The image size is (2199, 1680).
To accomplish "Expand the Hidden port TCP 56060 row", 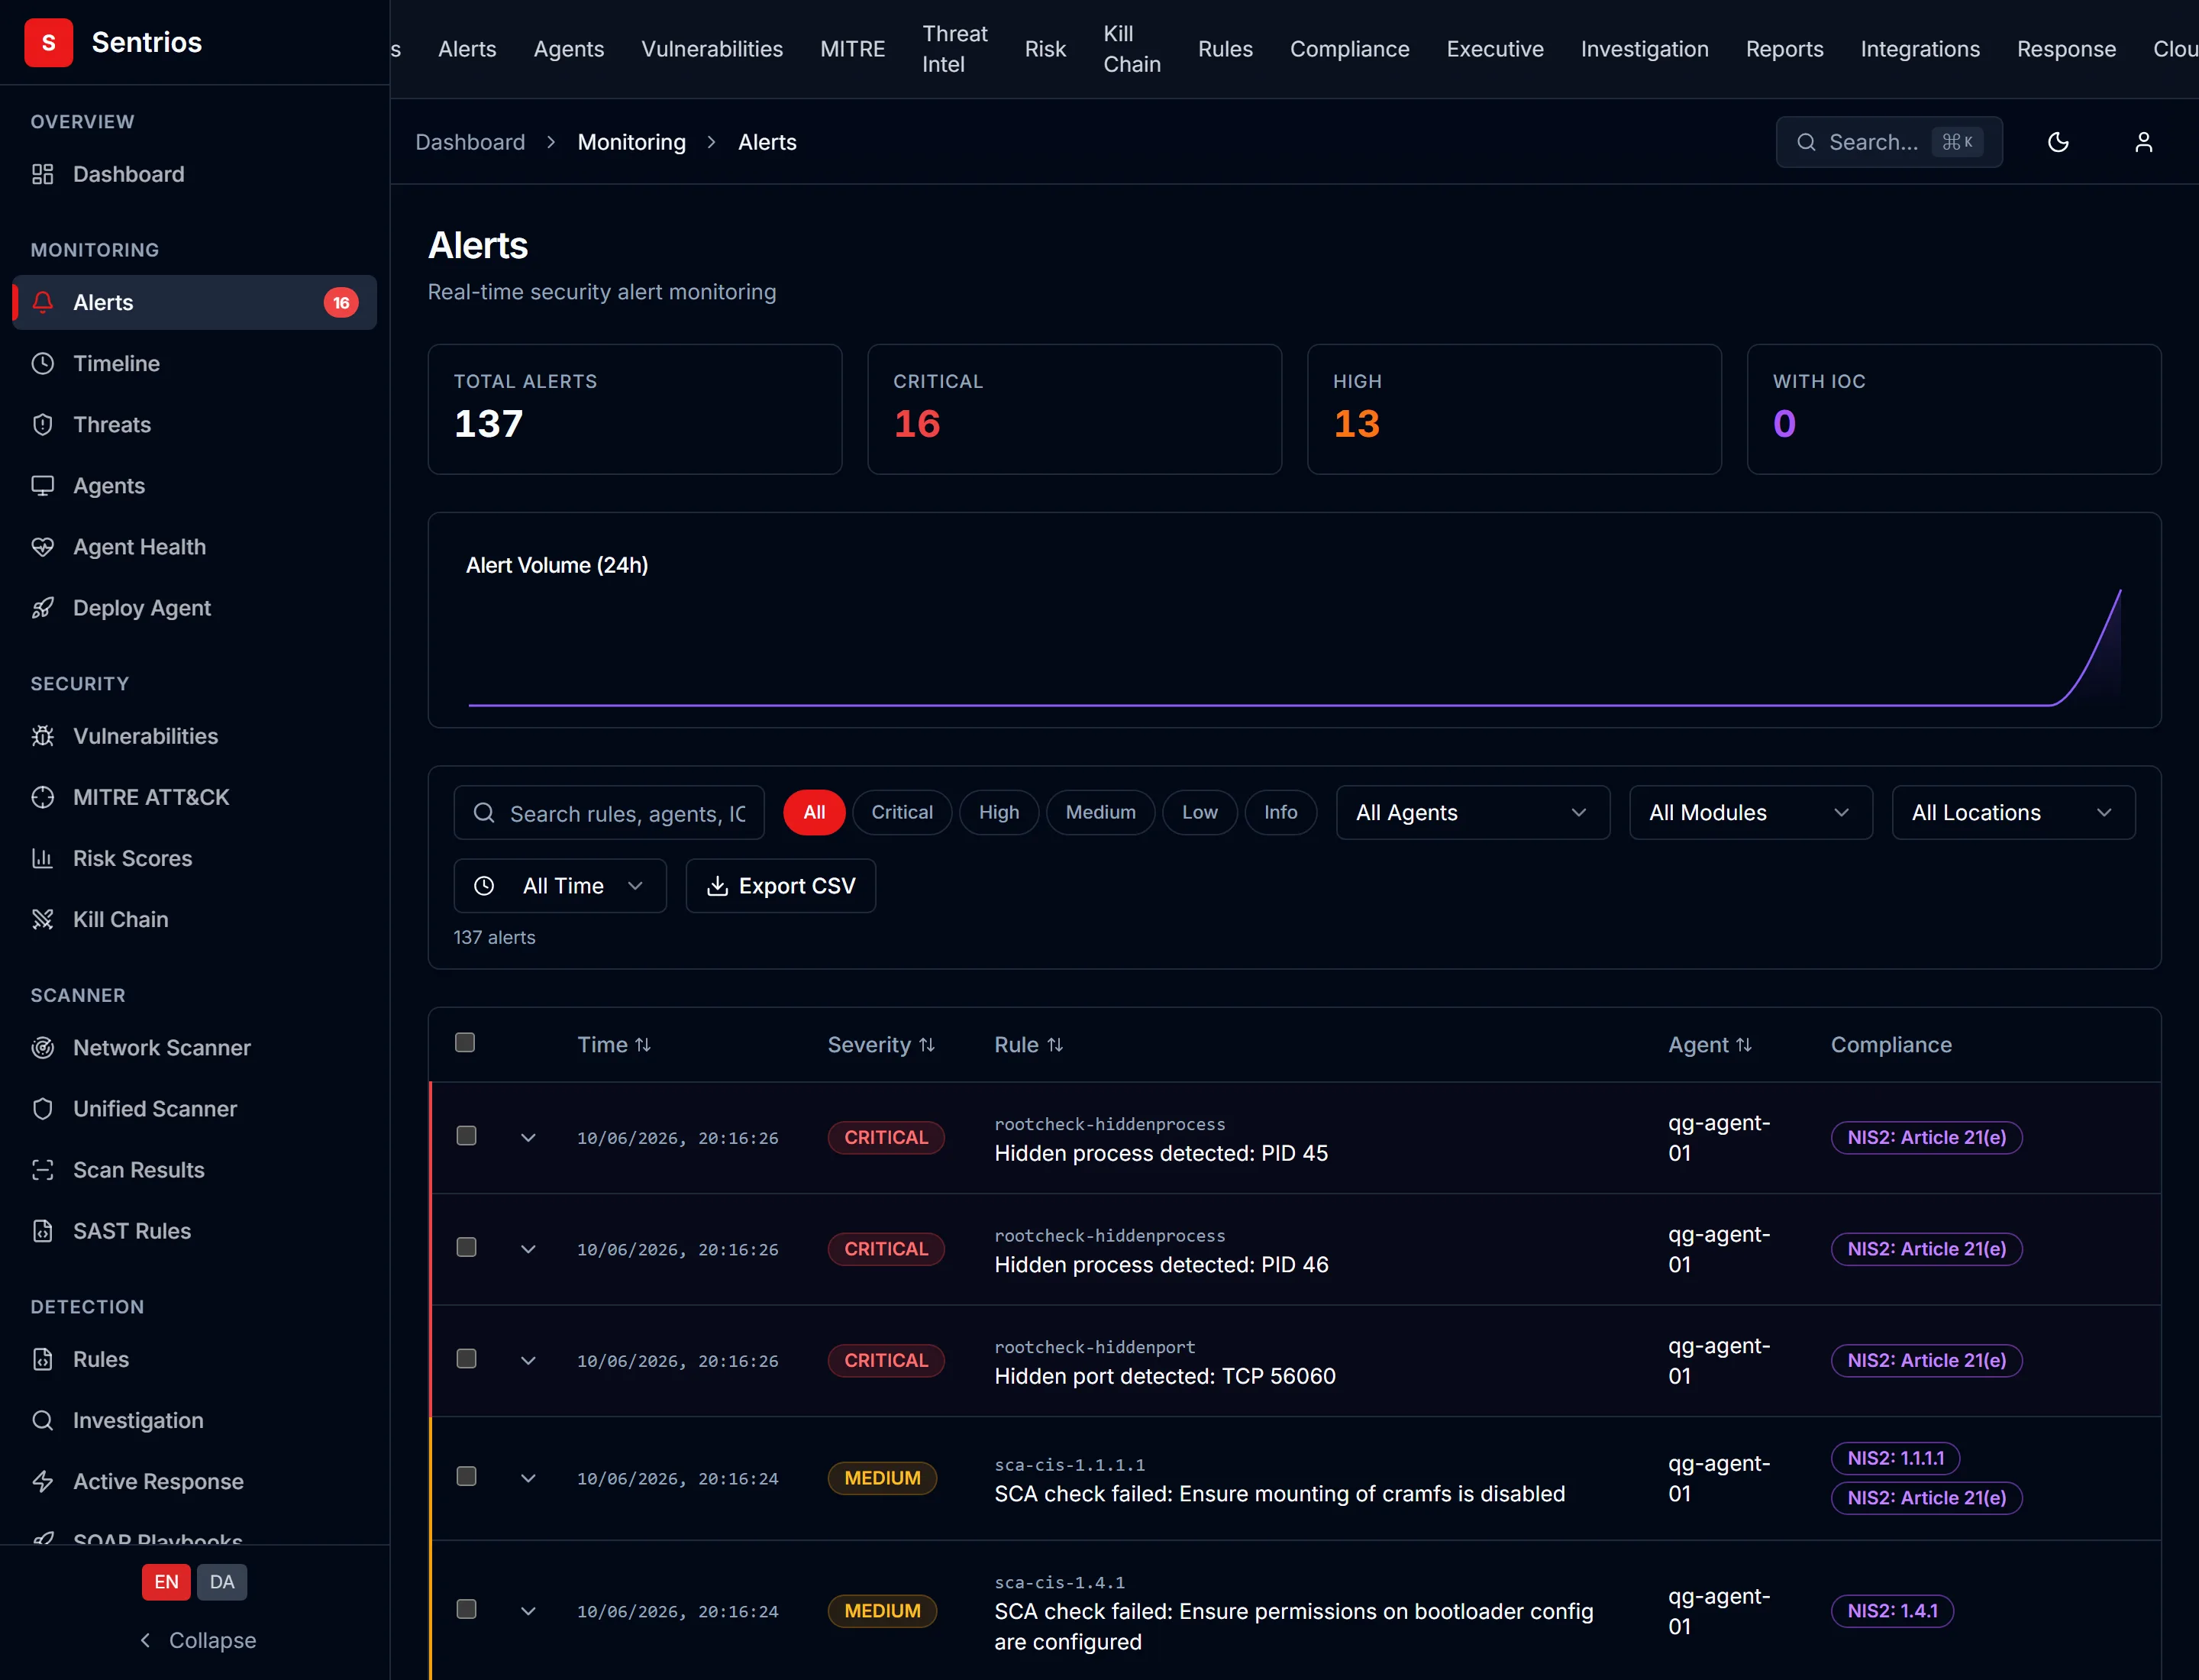I will 528,1361.
